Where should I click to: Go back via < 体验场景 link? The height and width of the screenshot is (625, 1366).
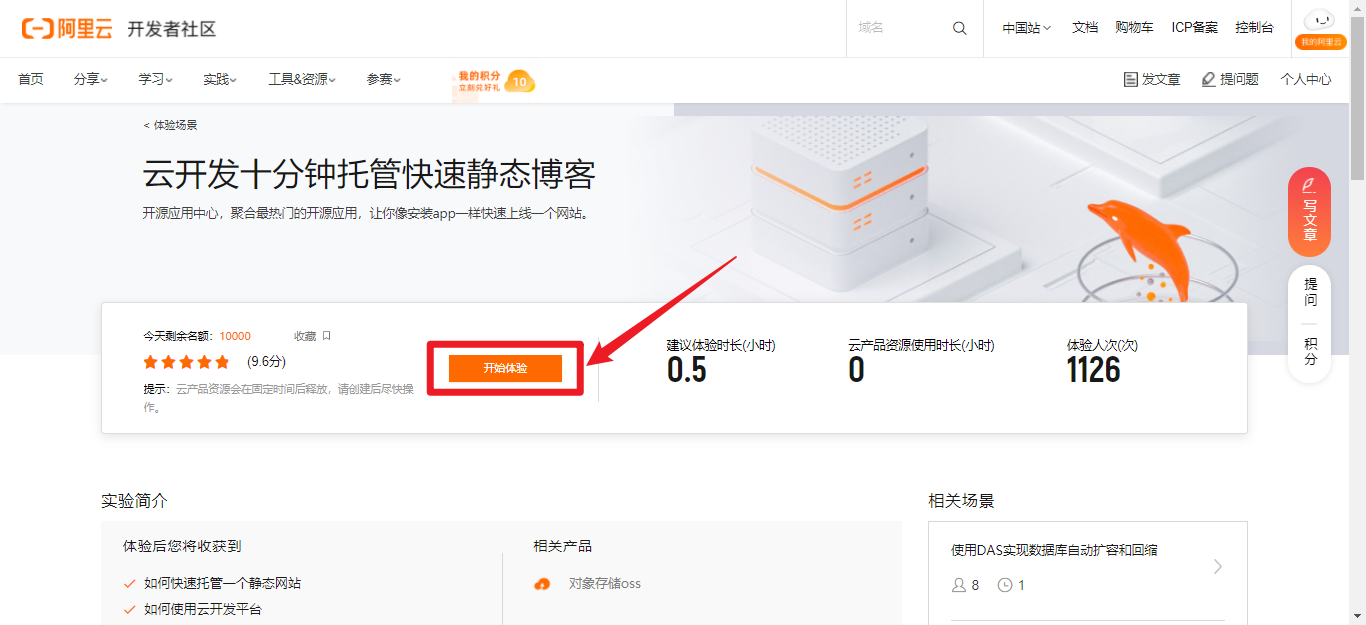point(170,125)
